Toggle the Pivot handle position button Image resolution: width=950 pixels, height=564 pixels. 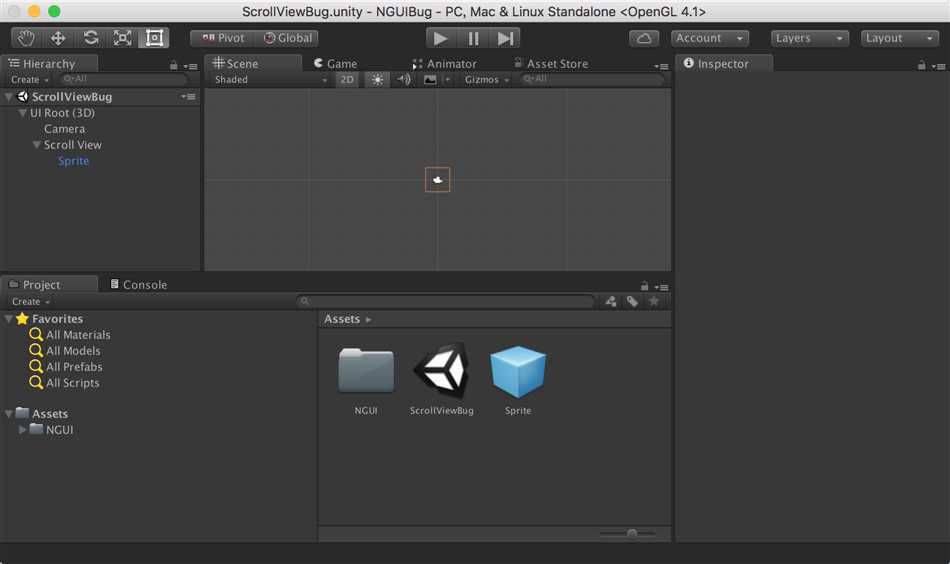coord(223,38)
